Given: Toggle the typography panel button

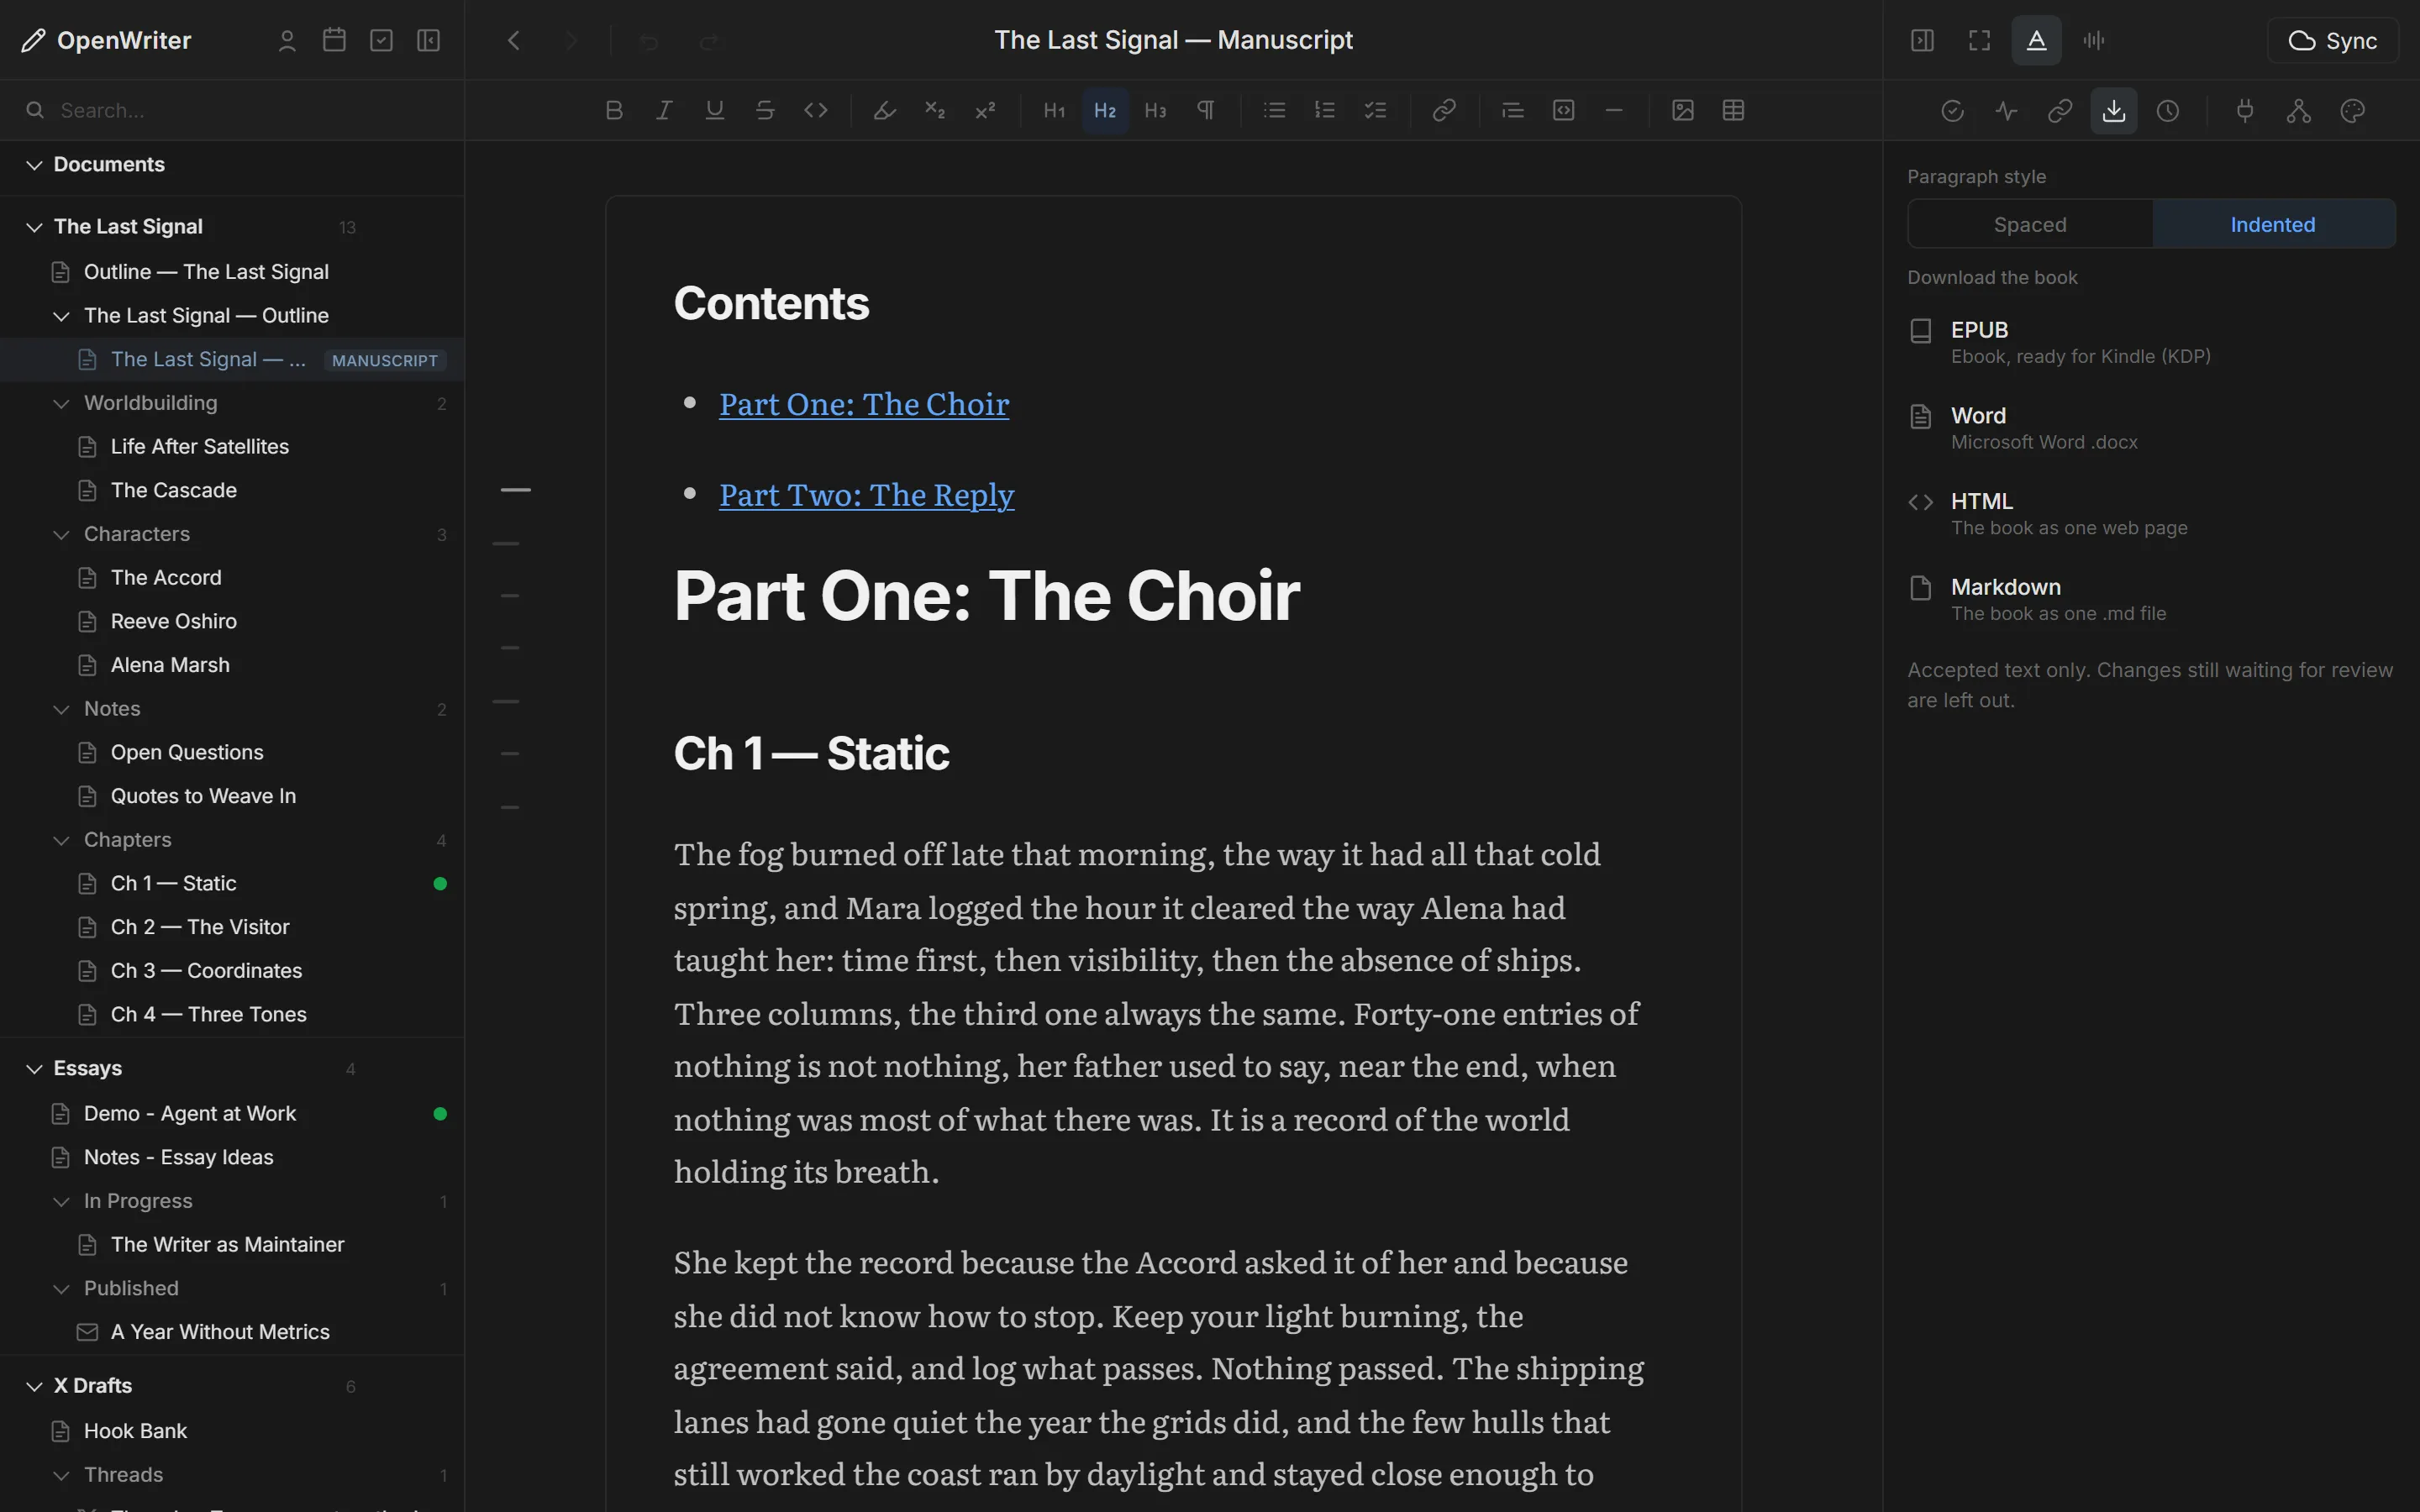Looking at the screenshot, I should [2037, 40].
